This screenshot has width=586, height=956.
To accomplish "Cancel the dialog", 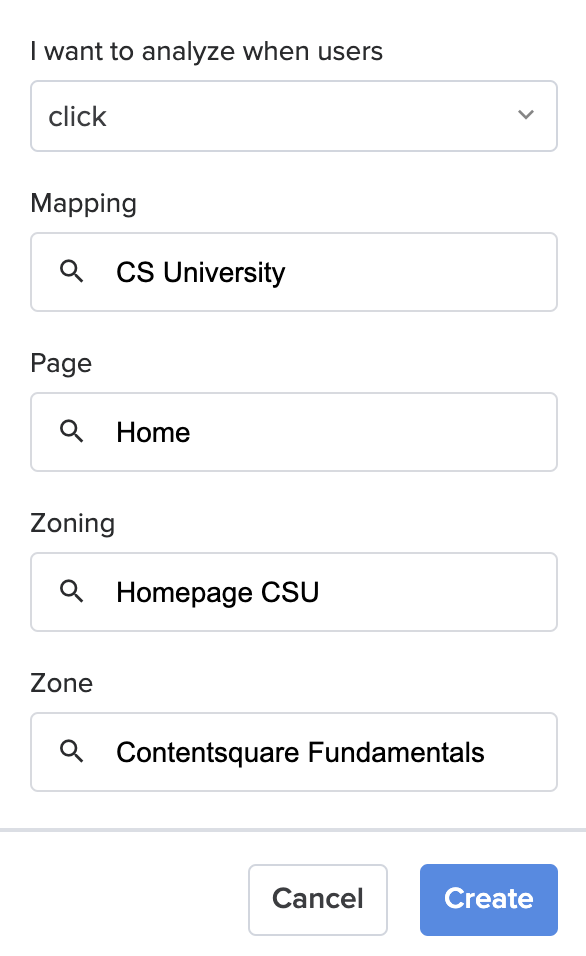I will point(318,899).
